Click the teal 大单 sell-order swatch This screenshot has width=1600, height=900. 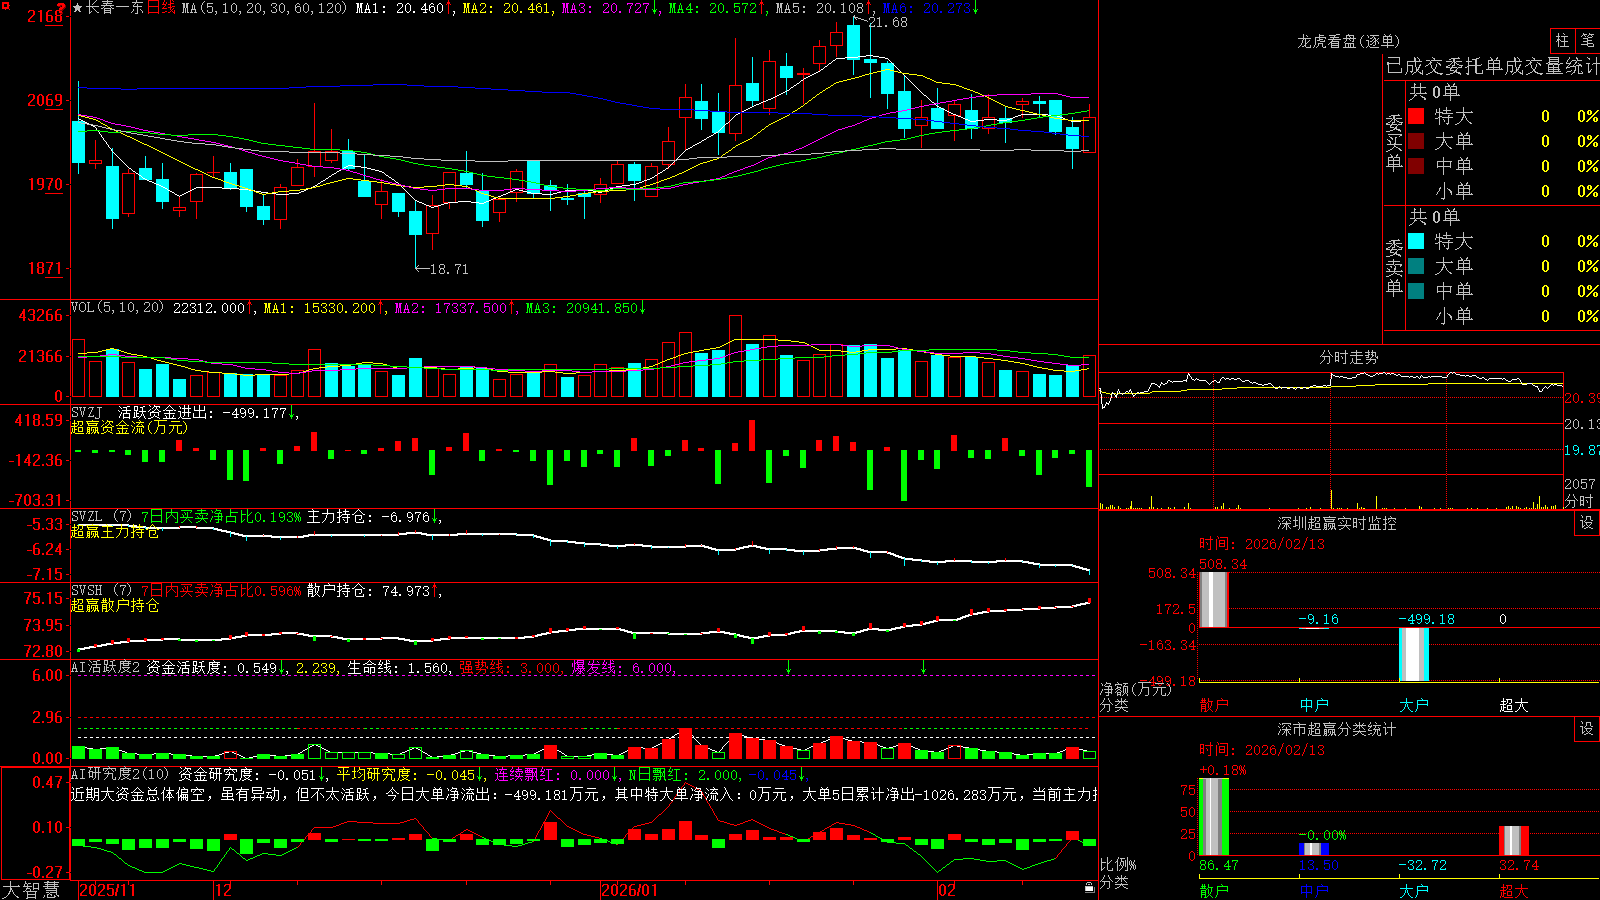point(1416,266)
